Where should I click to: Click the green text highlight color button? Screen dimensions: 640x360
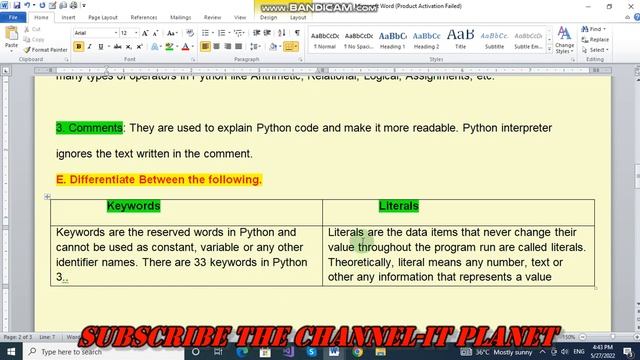169,47
